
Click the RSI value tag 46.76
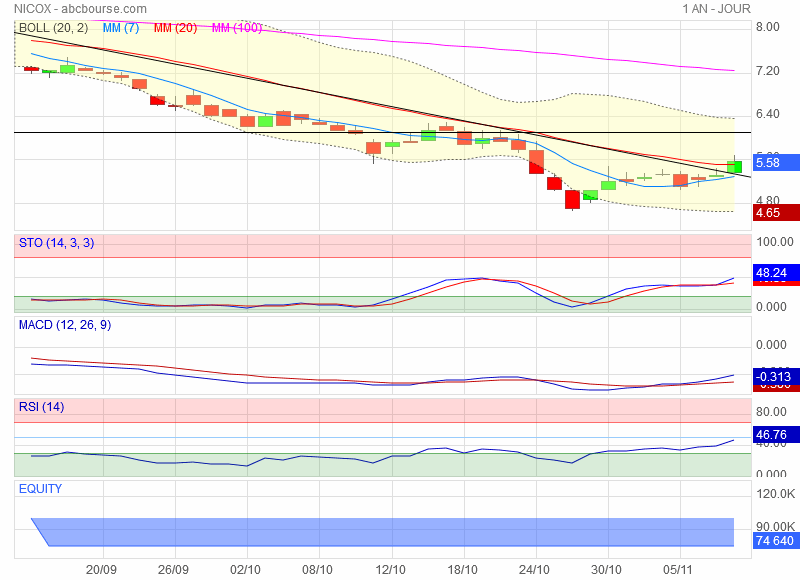point(776,435)
